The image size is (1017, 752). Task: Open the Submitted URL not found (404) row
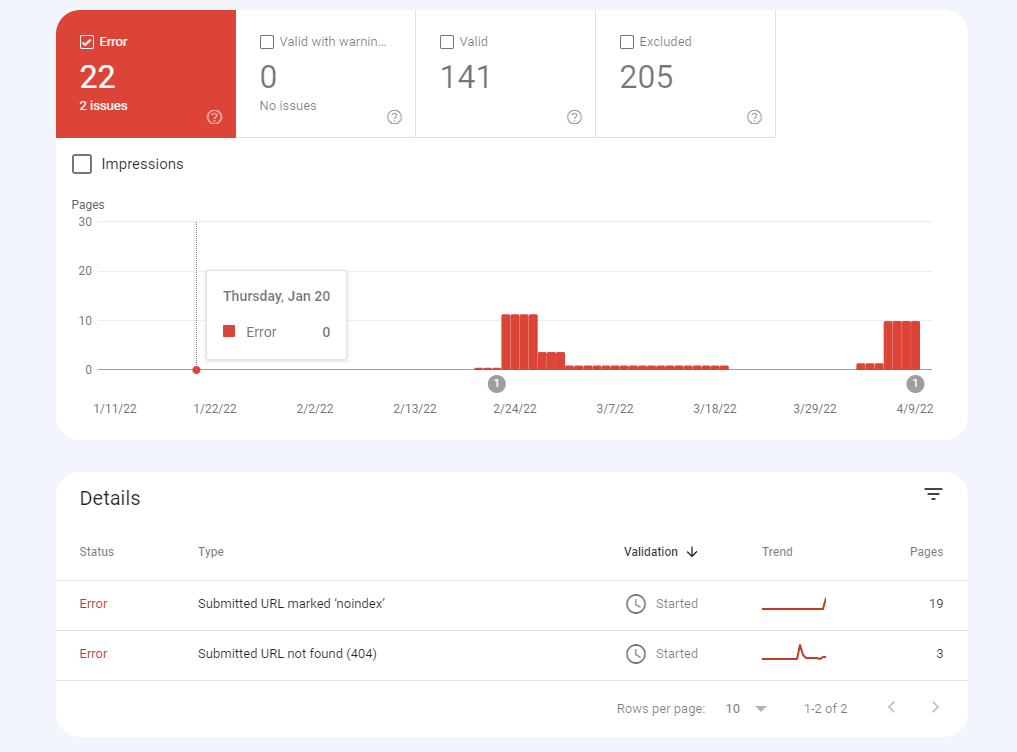287,654
